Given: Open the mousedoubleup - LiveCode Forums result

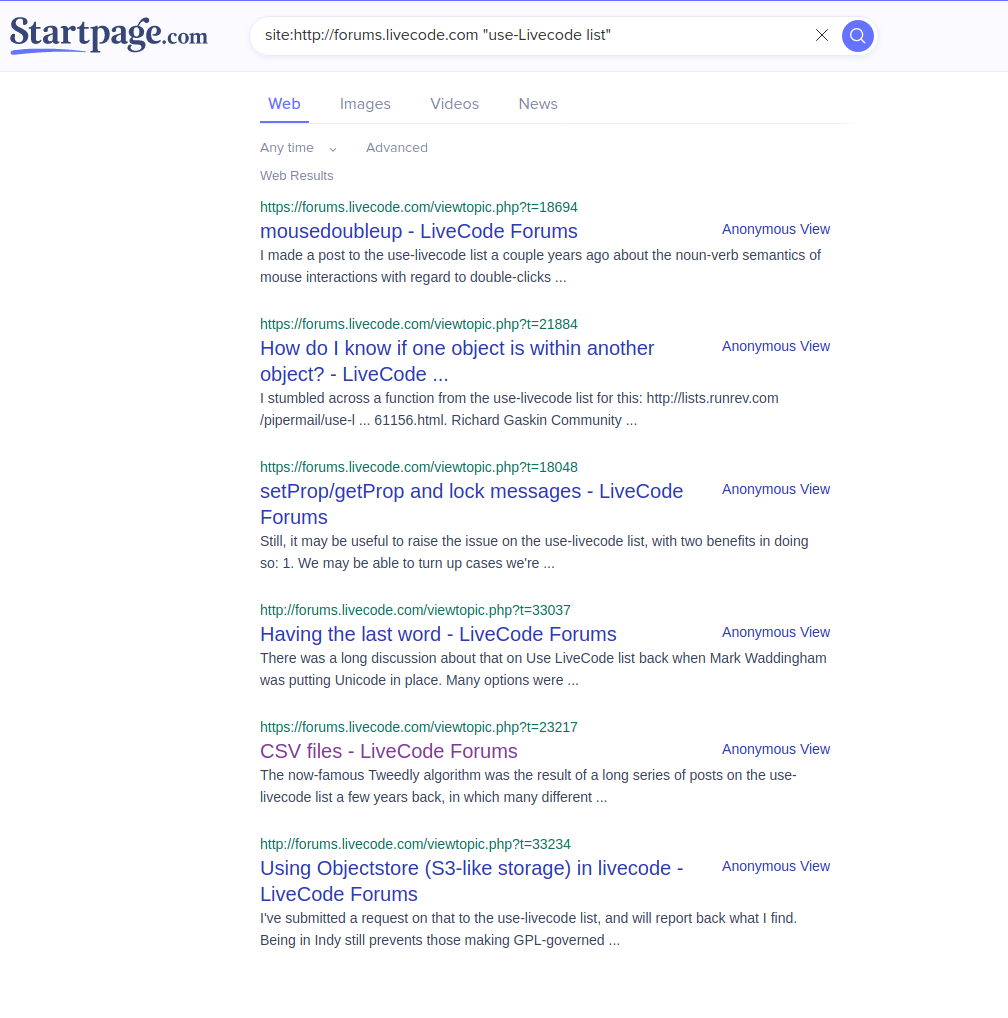Looking at the screenshot, I should (419, 231).
